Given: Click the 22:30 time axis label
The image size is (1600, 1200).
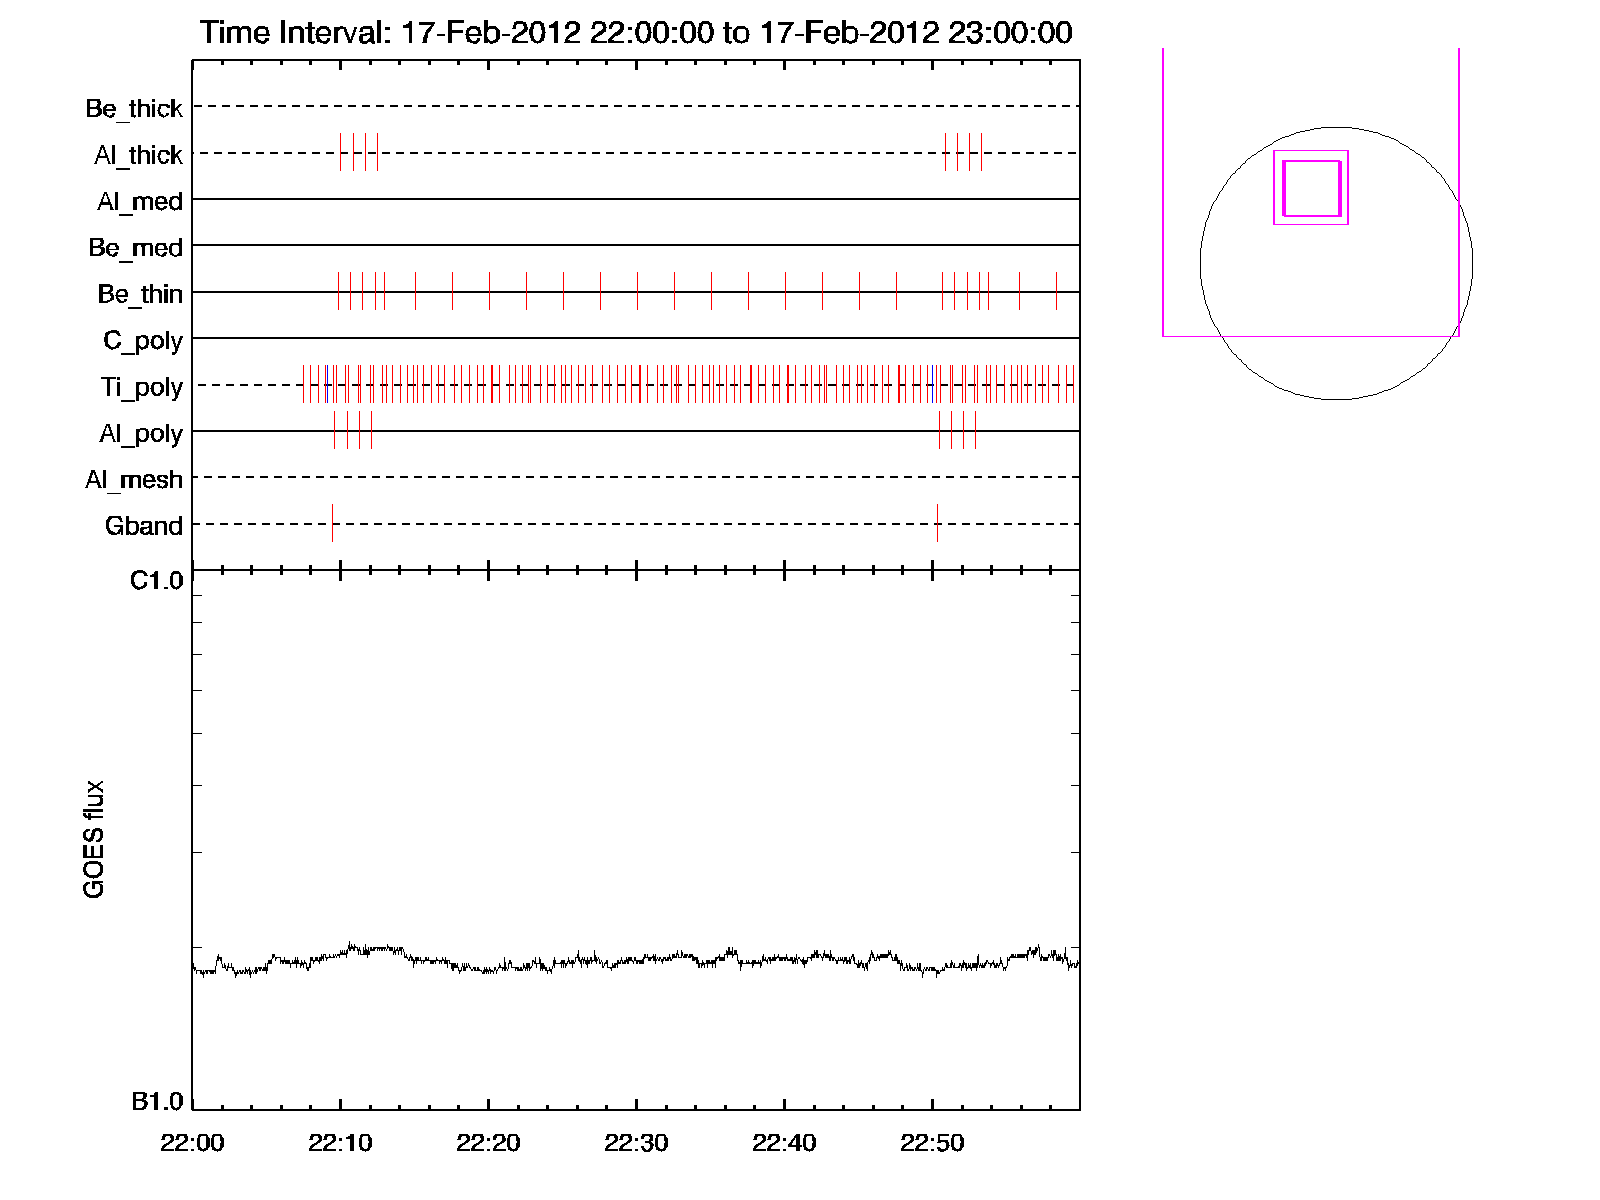Looking at the screenshot, I should point(636,1143).
